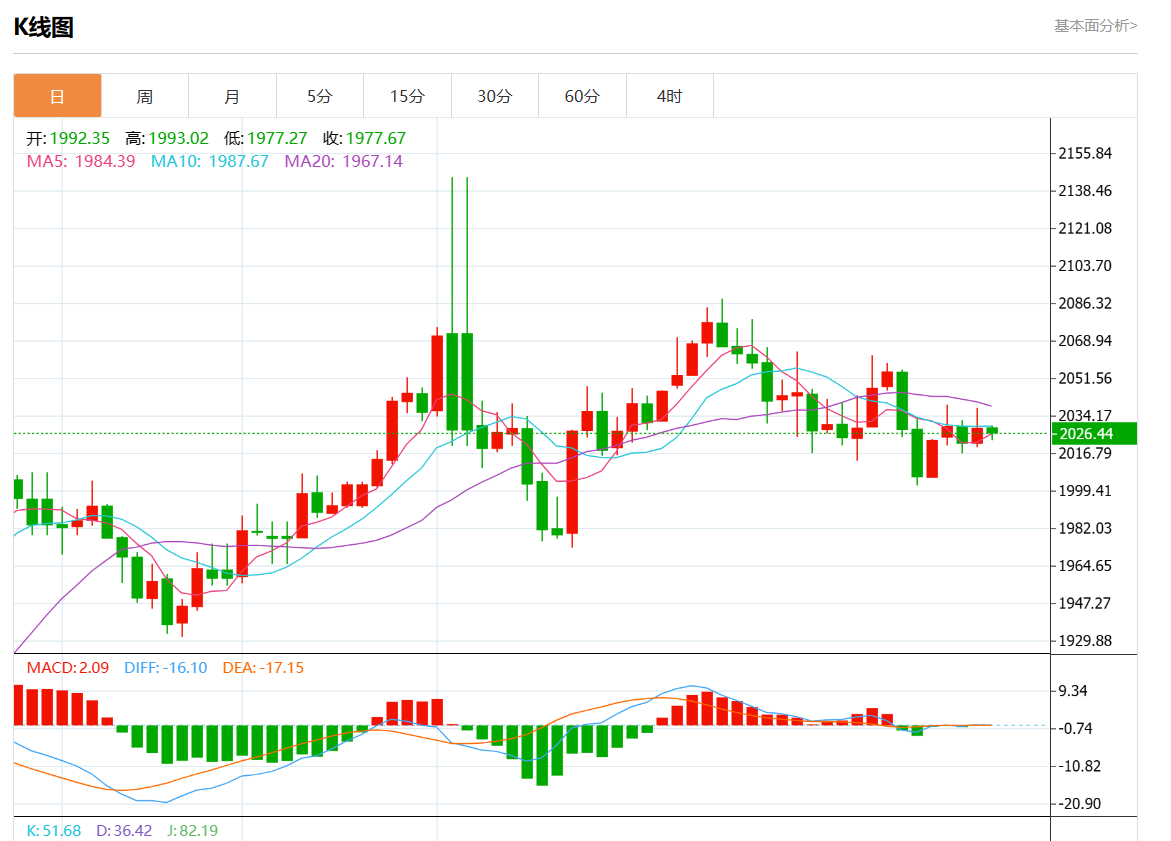Click the MA5: 1984.39 label
The height and width of the screenshot is (841, 1171).
coord(81,161)
